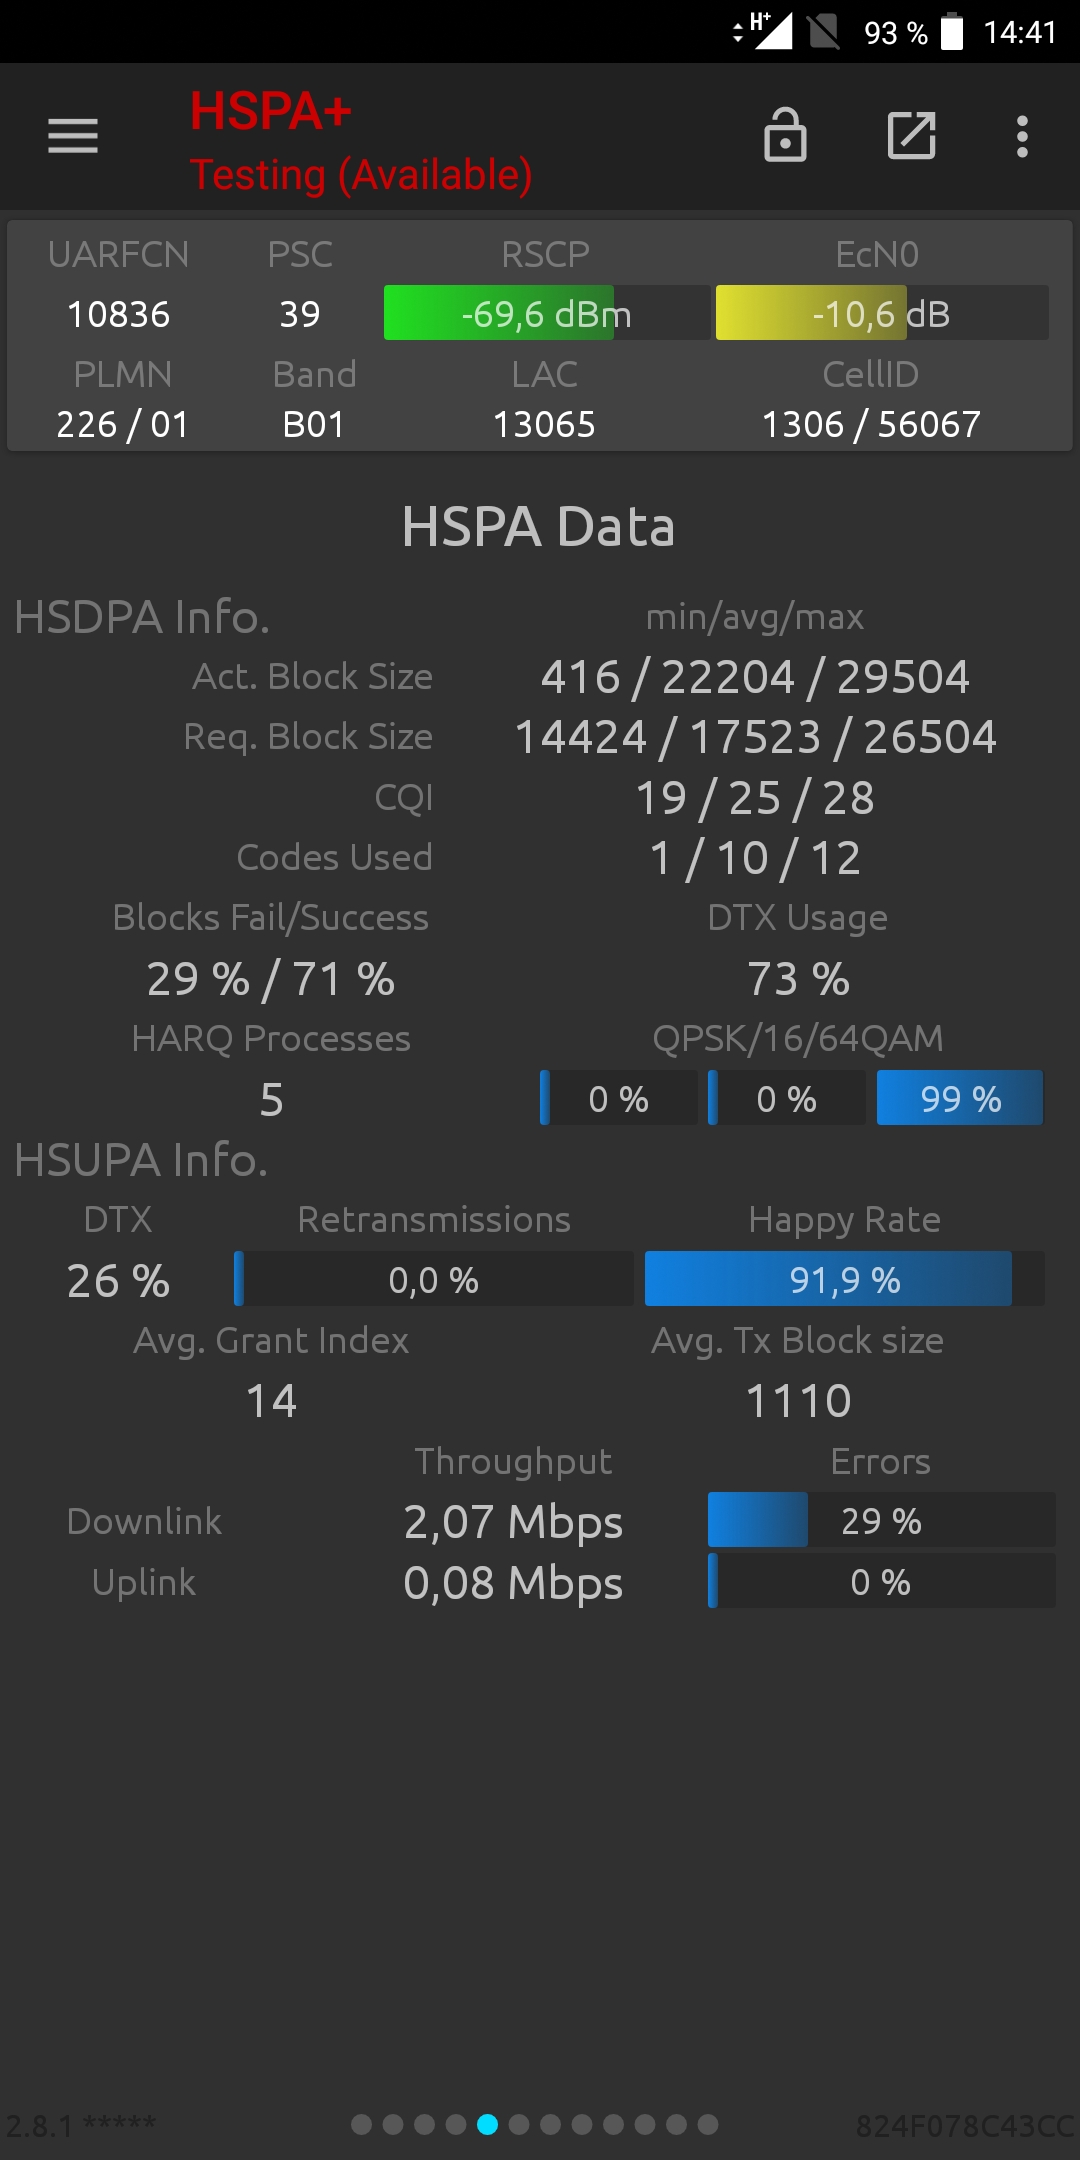Screen dimensions: 1080x2160
Task: Tap the unlock padlock icon
Action: click(x=785, y=135)
